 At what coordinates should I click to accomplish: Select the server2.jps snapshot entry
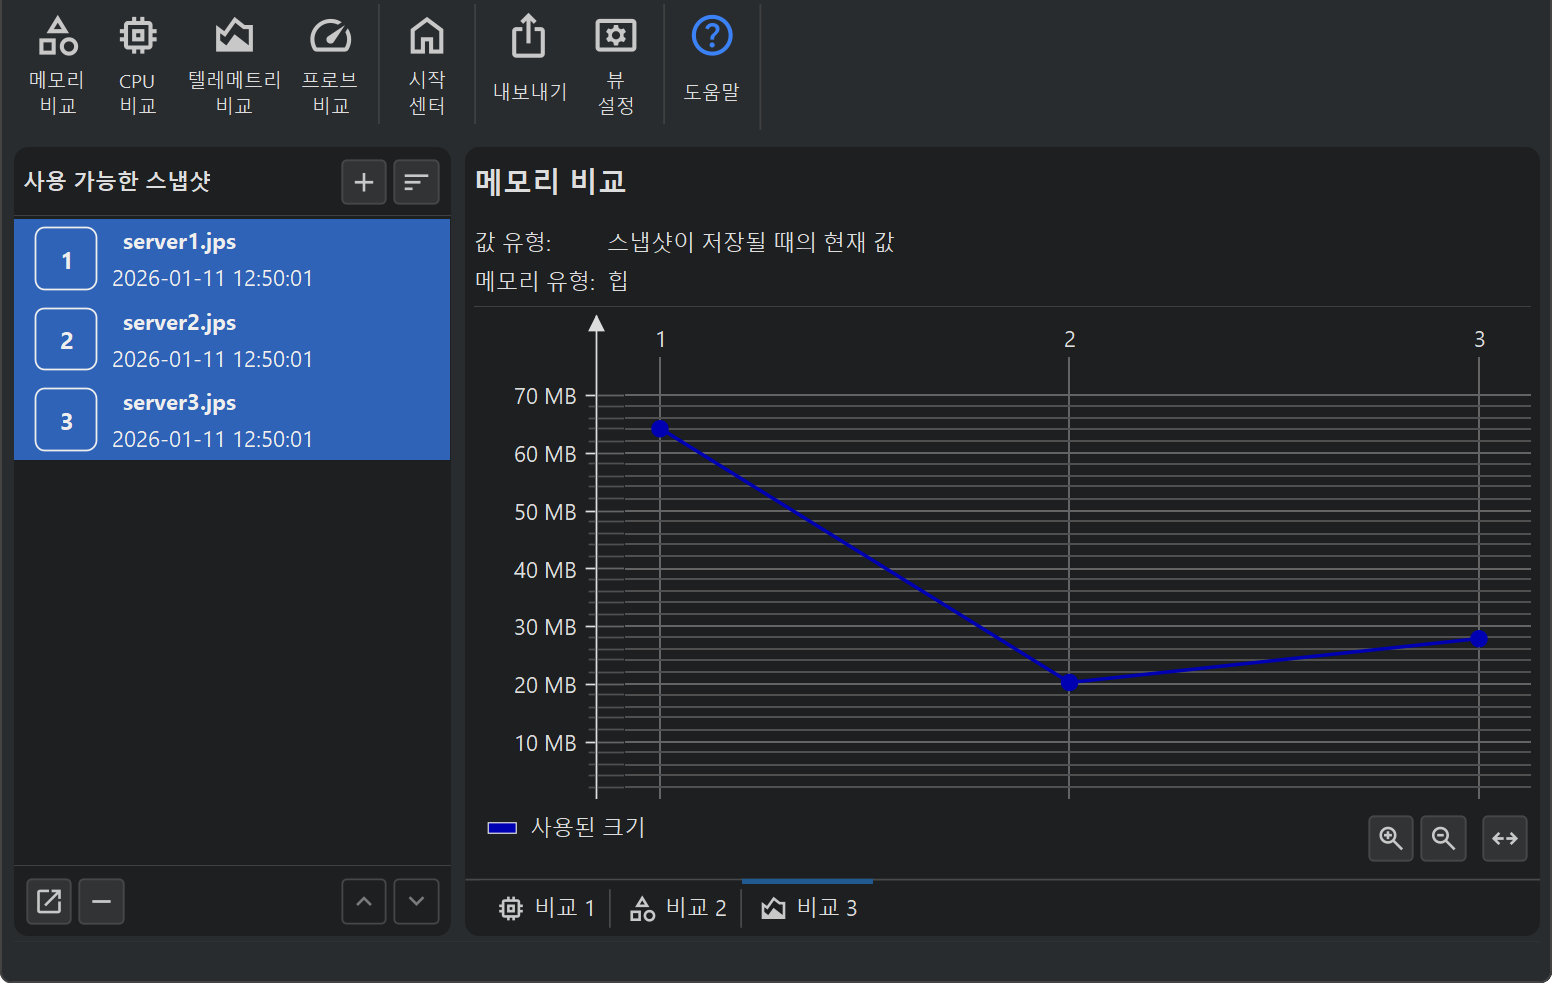click(232, 340)
